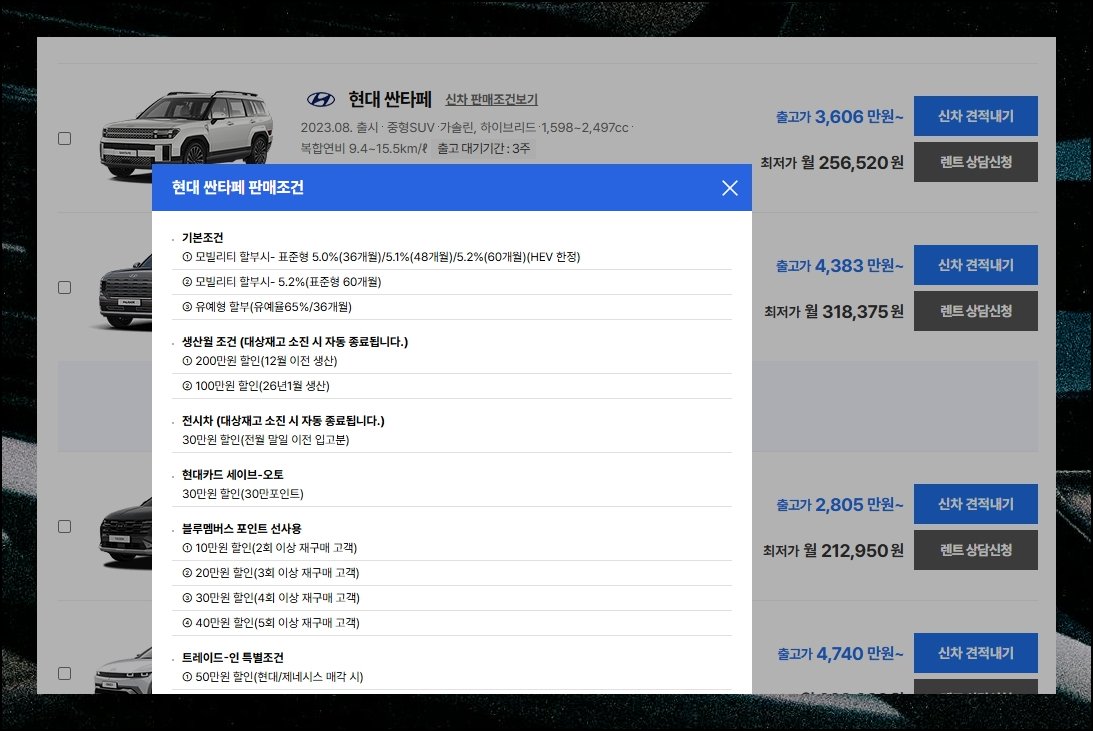Click the 2023.08. 출시 · 중형SUV spec line
Image resolution: width=1093 pixels, height=731 pixels.
coord(465,128)
